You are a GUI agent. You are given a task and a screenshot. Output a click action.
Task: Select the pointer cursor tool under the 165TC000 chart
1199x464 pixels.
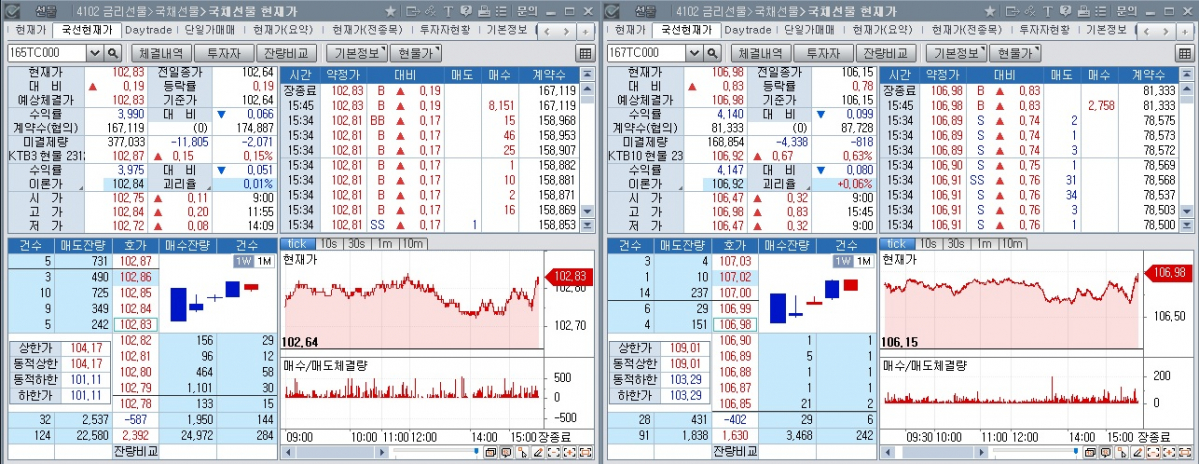pos(522,453)
